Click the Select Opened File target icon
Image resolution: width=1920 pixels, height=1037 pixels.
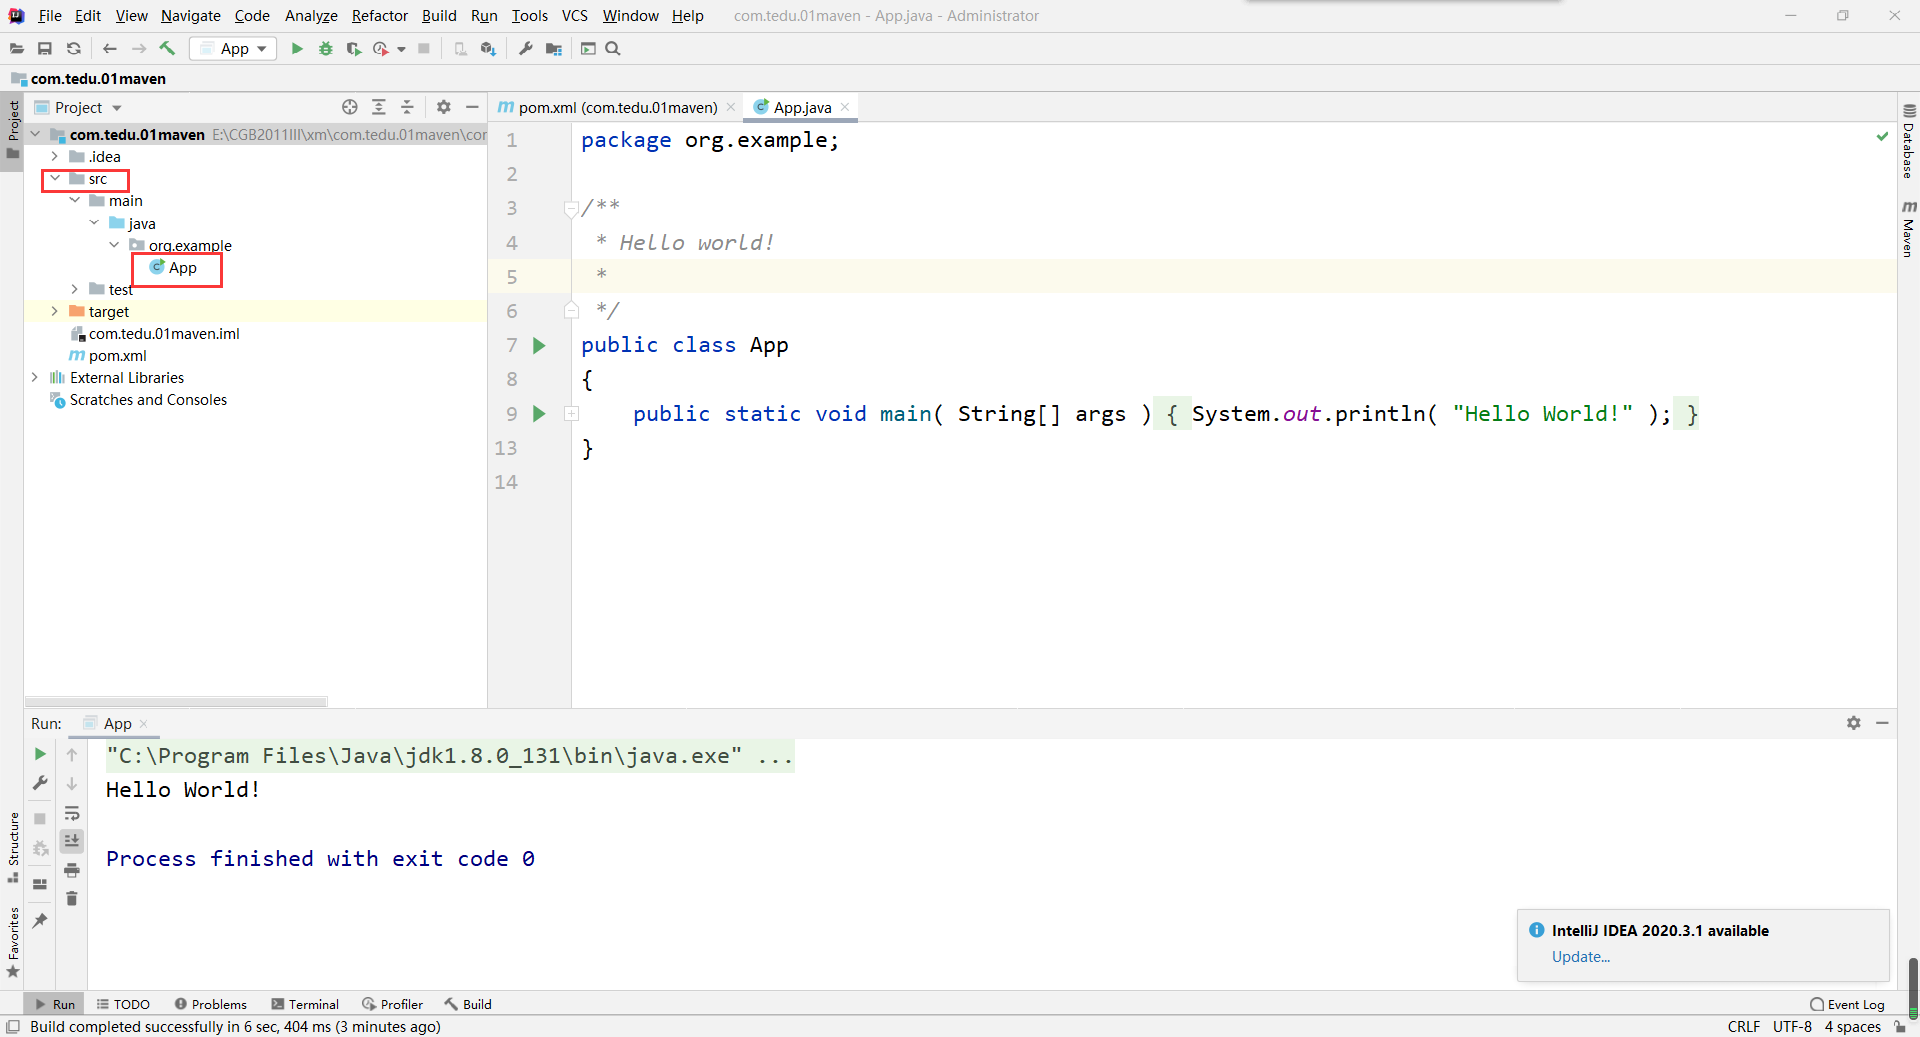[x=350, y=107]
